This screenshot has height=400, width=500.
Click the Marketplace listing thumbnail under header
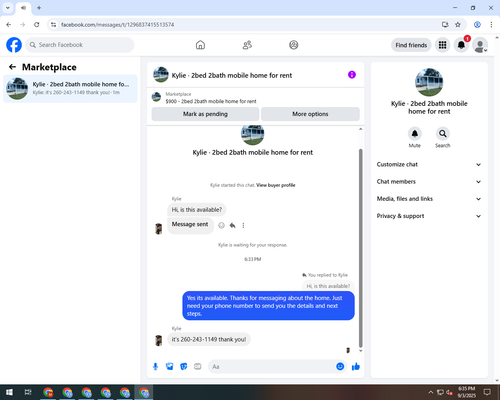pyautogui.click(x=156, y=97)
